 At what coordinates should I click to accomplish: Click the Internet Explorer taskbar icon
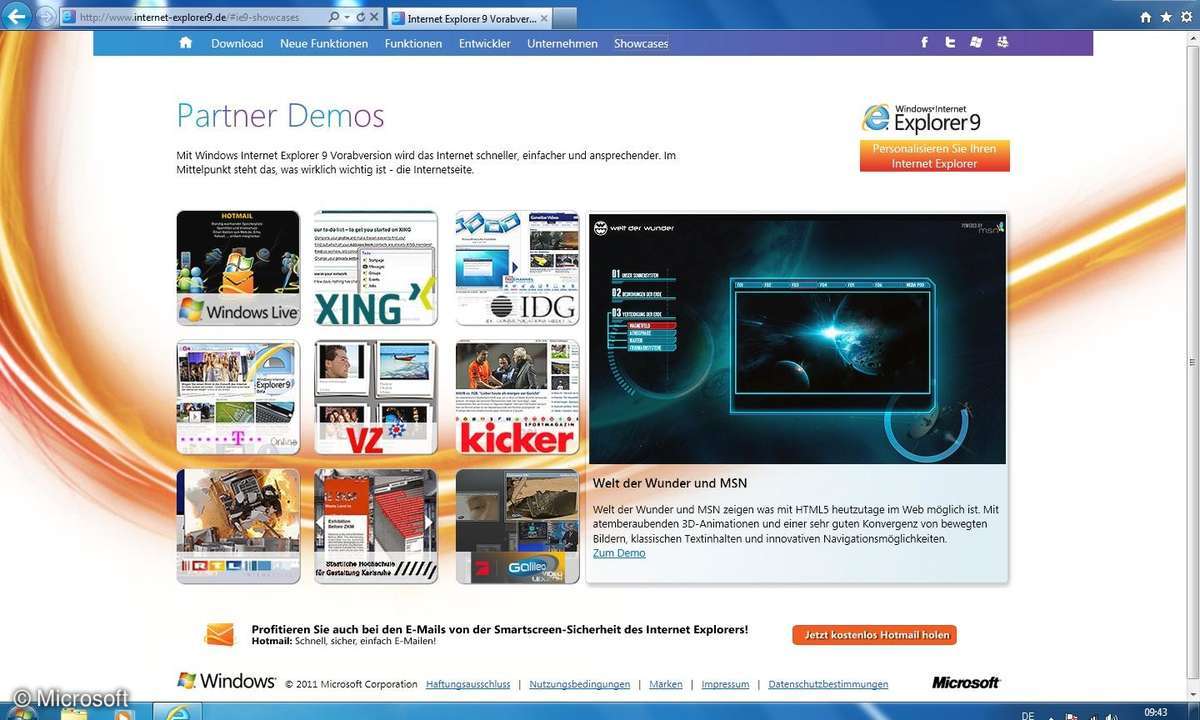pos(180,711)
